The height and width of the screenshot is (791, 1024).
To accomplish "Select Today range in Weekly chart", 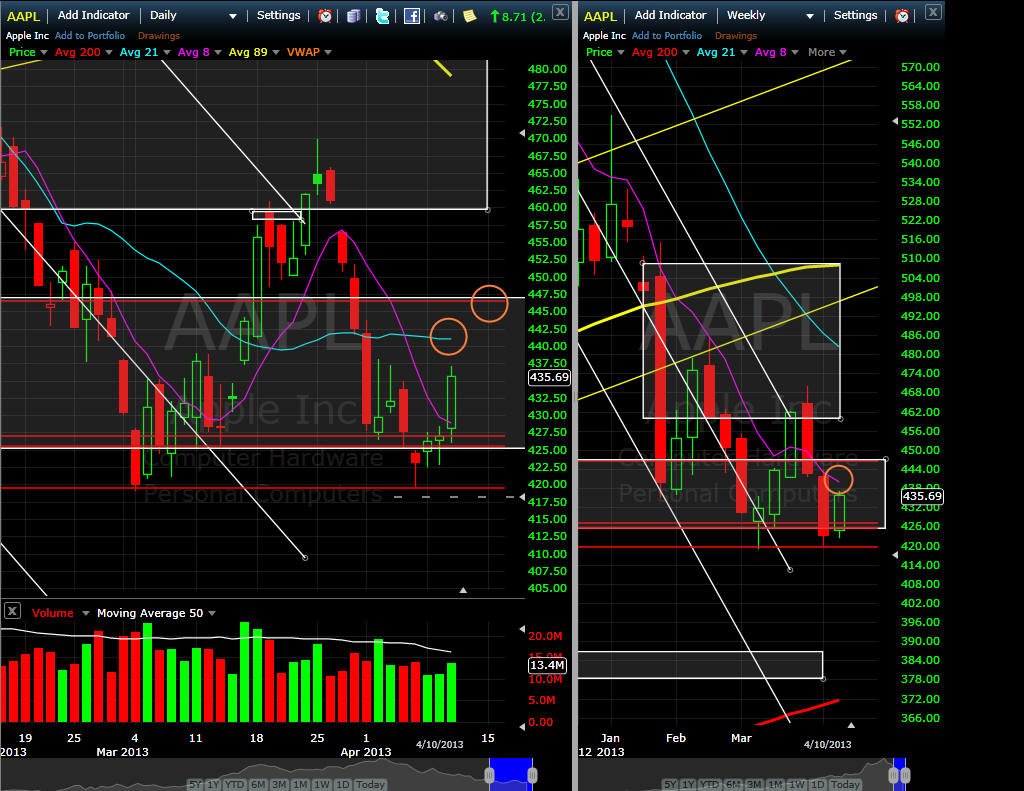I will point(845,784).
